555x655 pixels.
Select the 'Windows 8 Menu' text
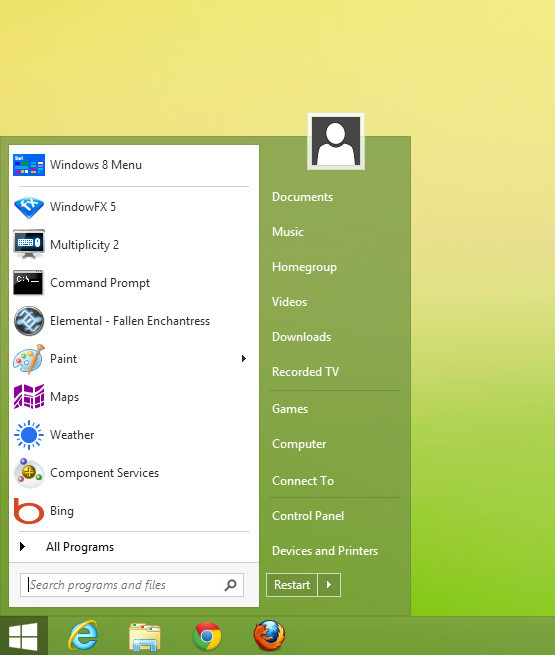pyautogui.click(x=96, y=165)
